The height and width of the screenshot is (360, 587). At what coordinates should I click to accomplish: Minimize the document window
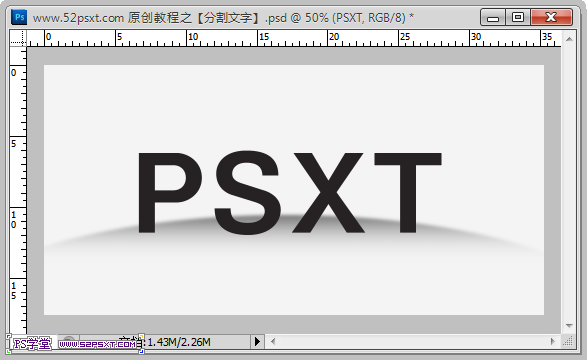493,18
